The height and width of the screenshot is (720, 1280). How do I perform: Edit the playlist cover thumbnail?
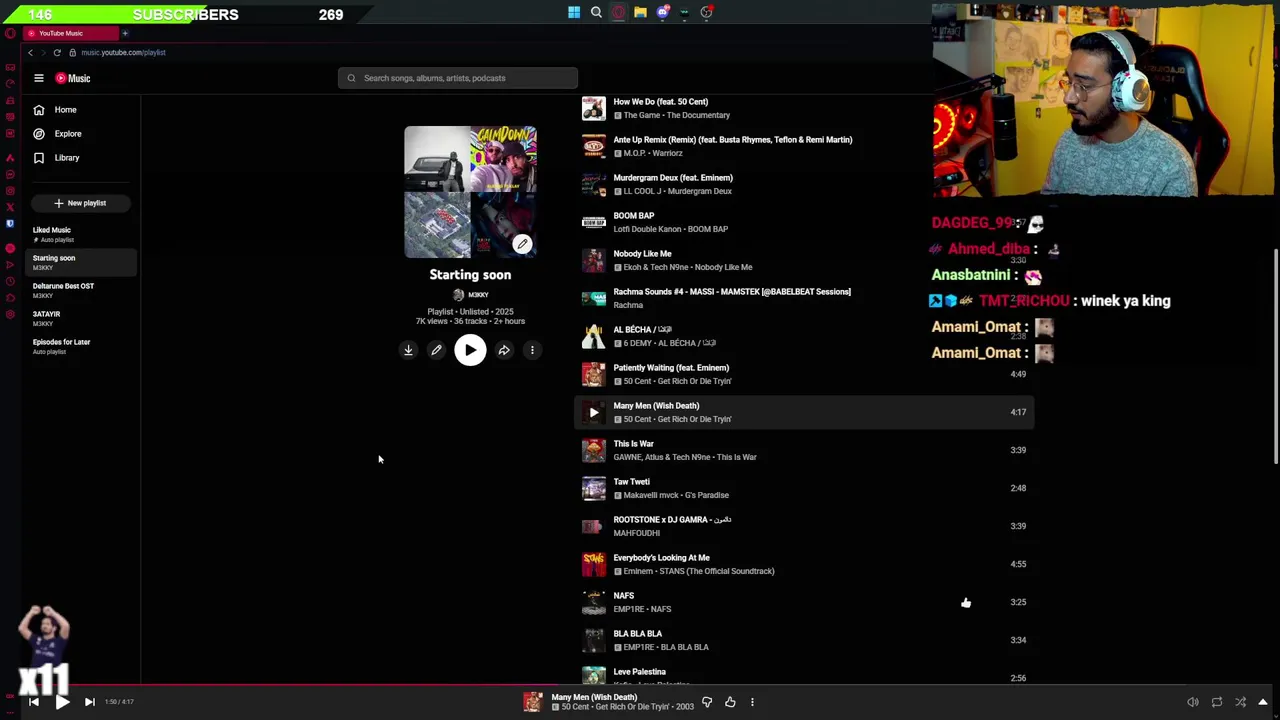point(522,243)
